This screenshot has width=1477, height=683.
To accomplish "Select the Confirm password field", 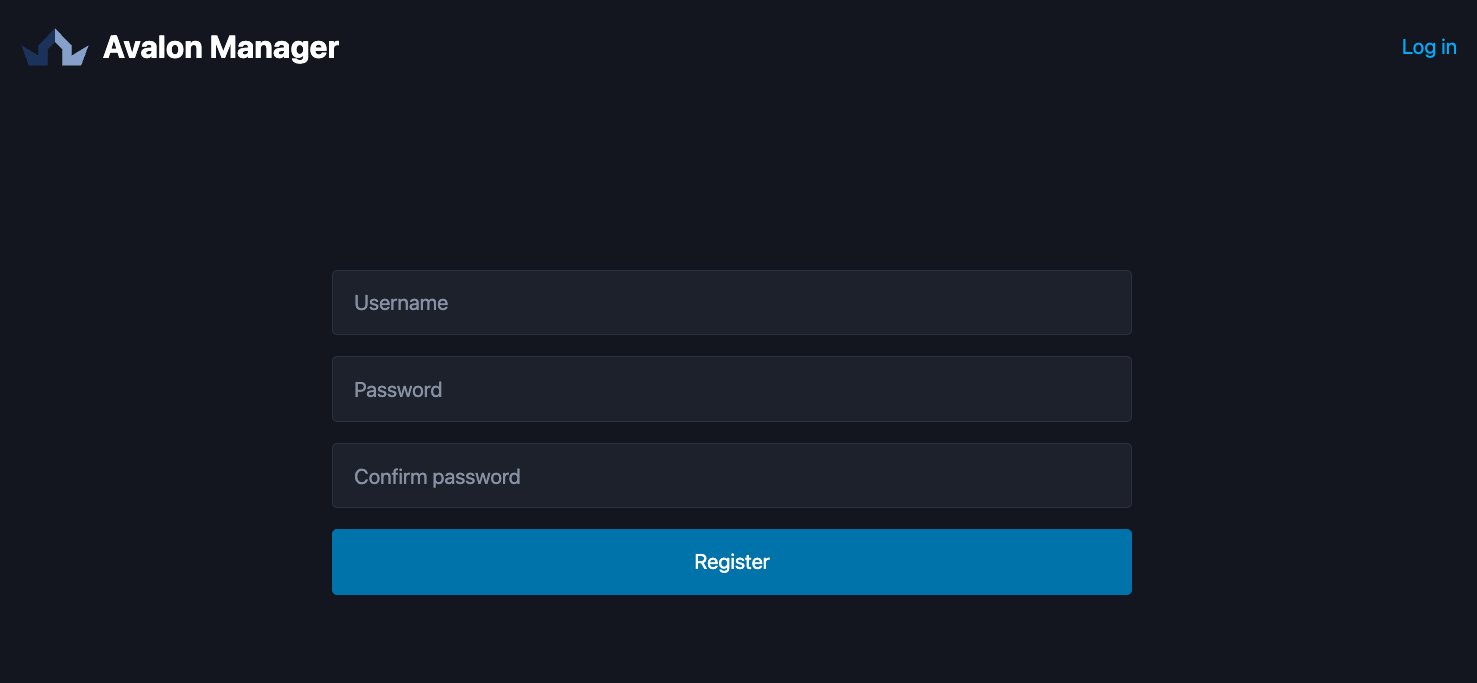I will [x=731, y=476].
